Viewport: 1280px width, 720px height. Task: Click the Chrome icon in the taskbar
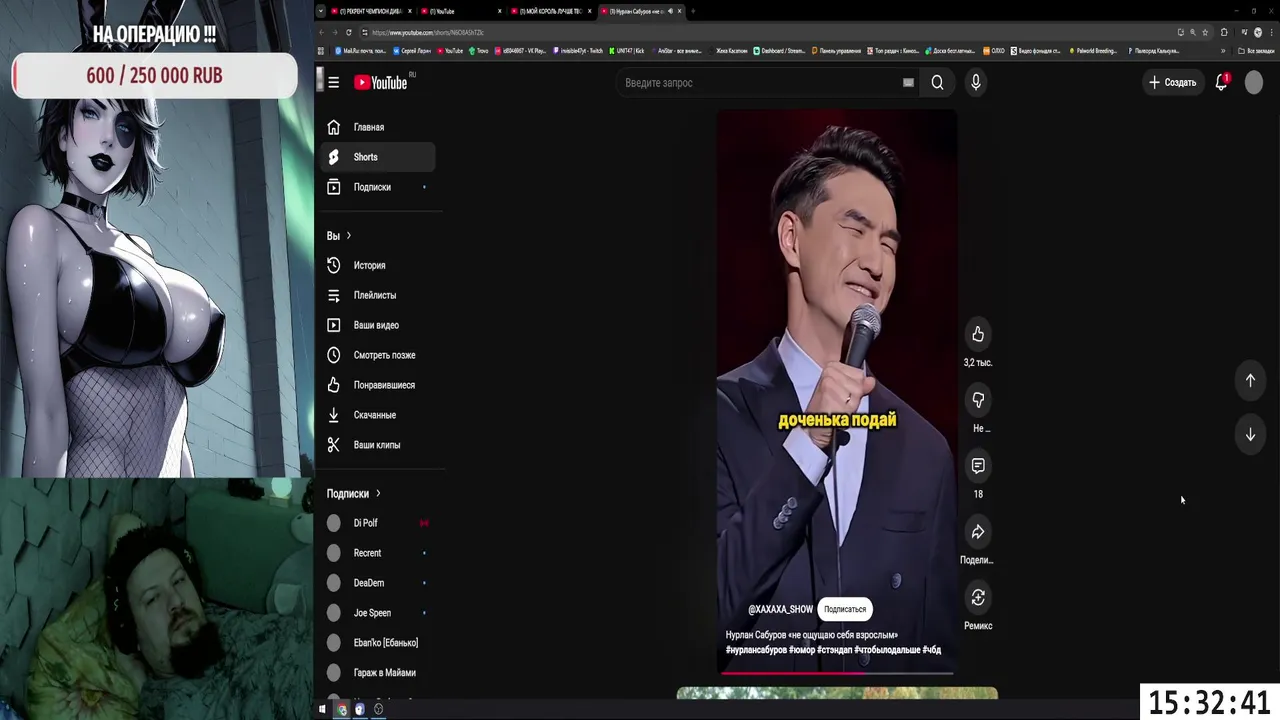(341, 709)
